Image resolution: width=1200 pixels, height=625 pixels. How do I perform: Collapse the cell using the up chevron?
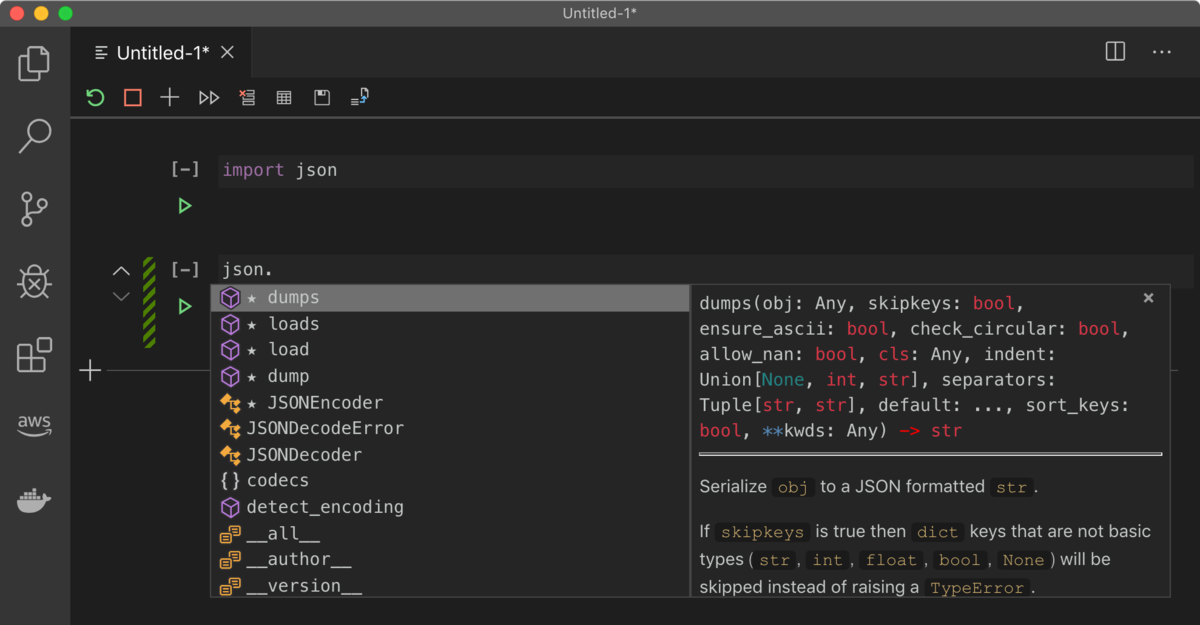(x=121, y=271)
